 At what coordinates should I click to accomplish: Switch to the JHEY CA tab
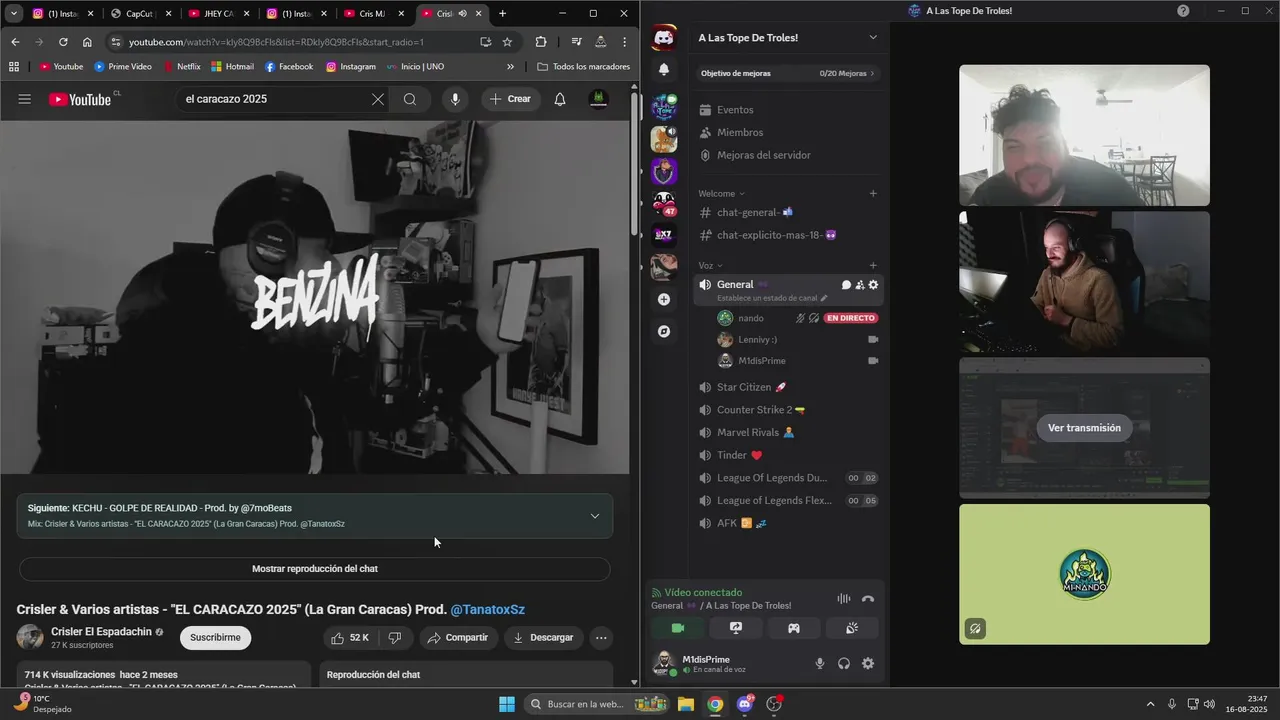click(217, 14)
